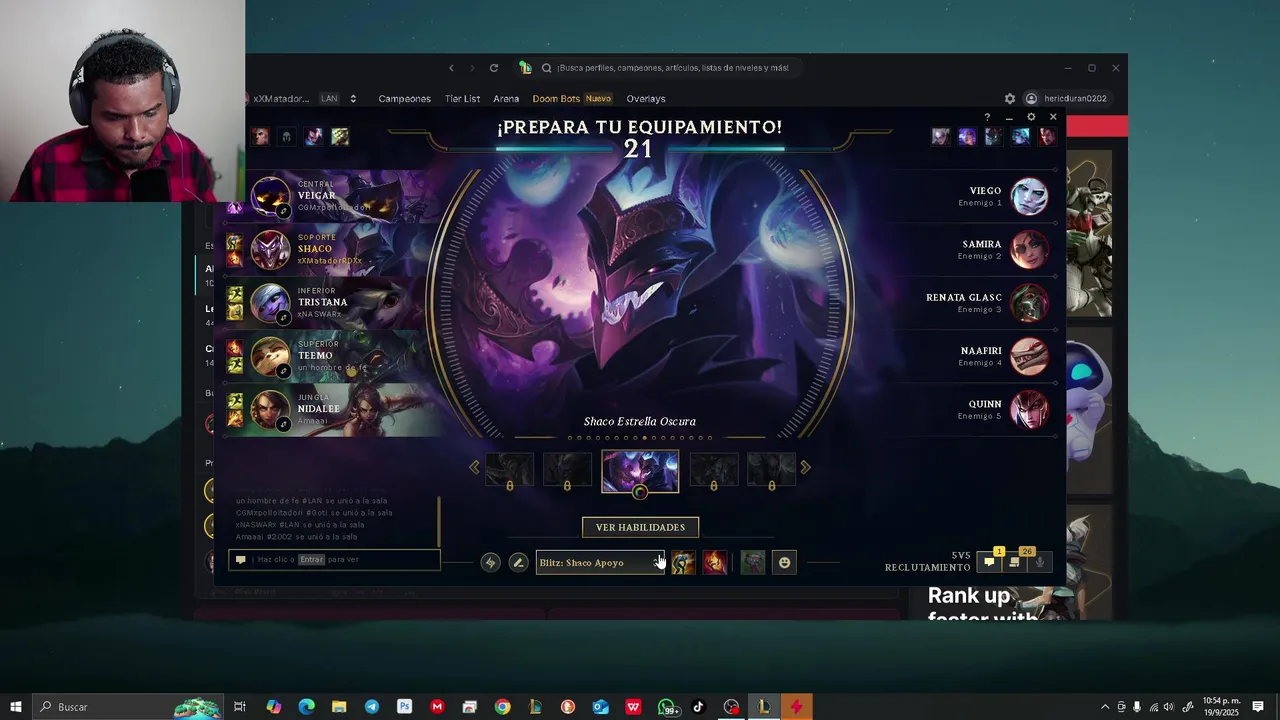Image resolution: width=1280 pixels, height=720 pixels.
Task: Go back in the Blitz window
Action: 451,68
